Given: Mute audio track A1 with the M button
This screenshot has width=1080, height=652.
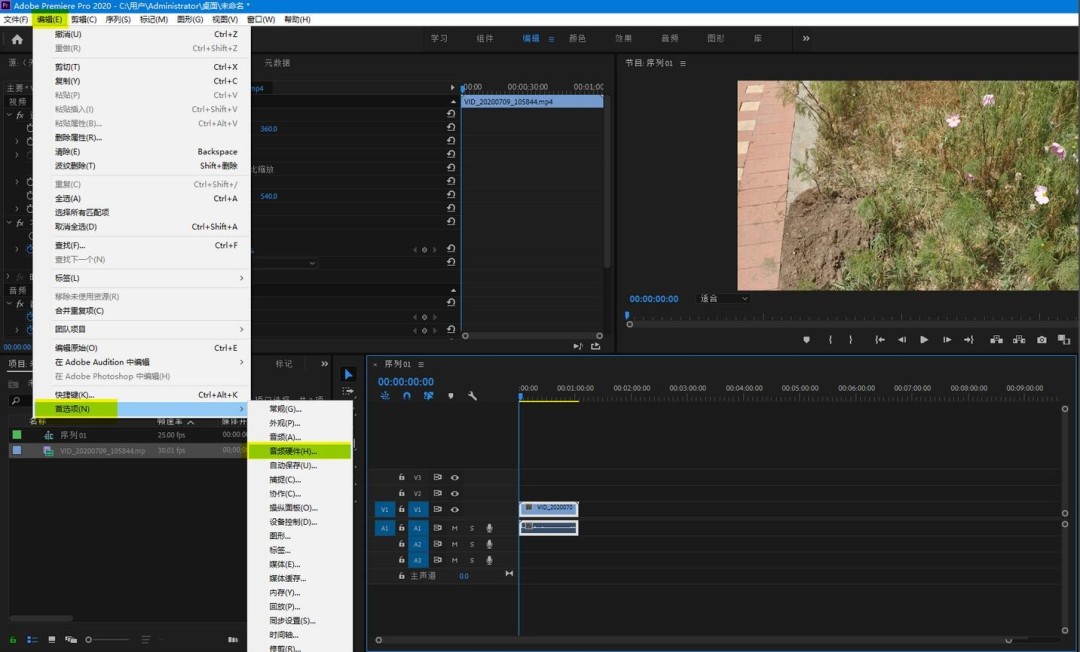Looking at the screenshot, I should click(x=454, y=528).
